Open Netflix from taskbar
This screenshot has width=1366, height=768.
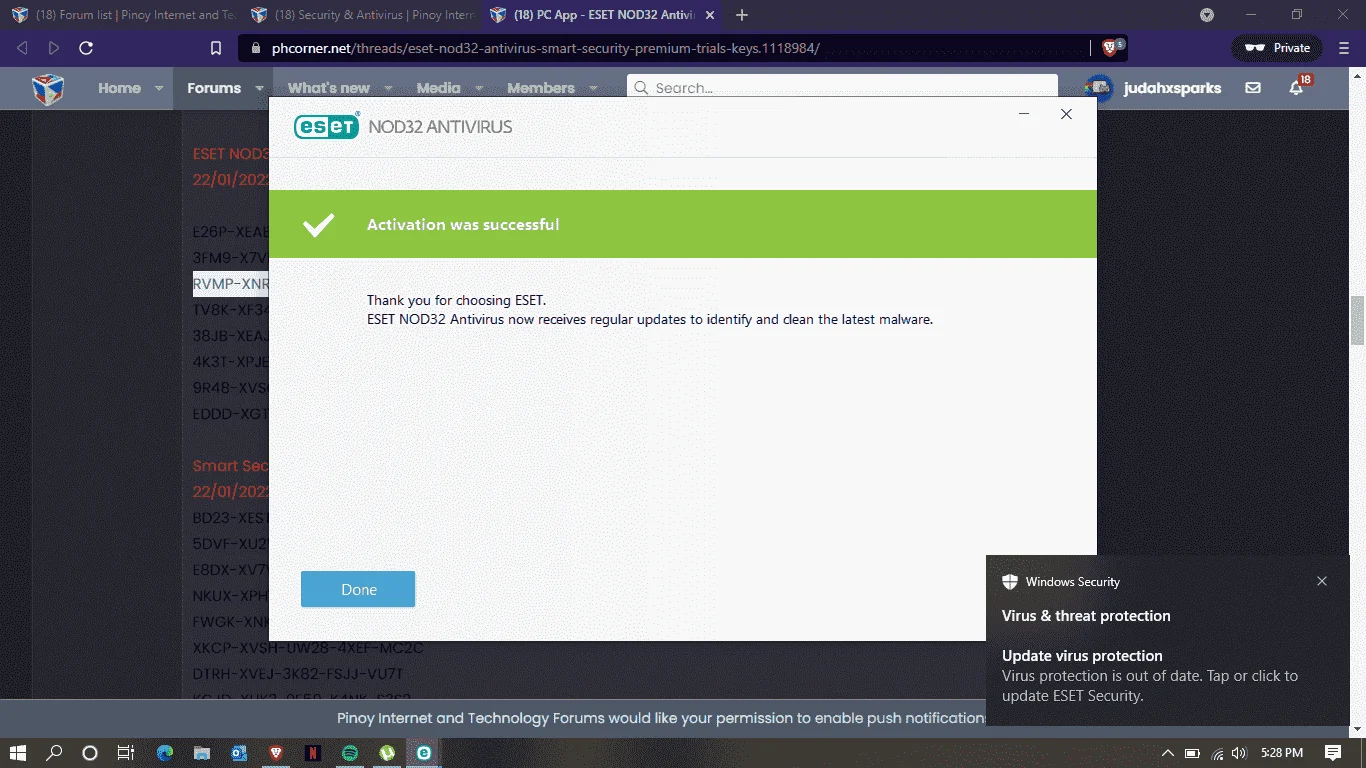pos(313,753)
